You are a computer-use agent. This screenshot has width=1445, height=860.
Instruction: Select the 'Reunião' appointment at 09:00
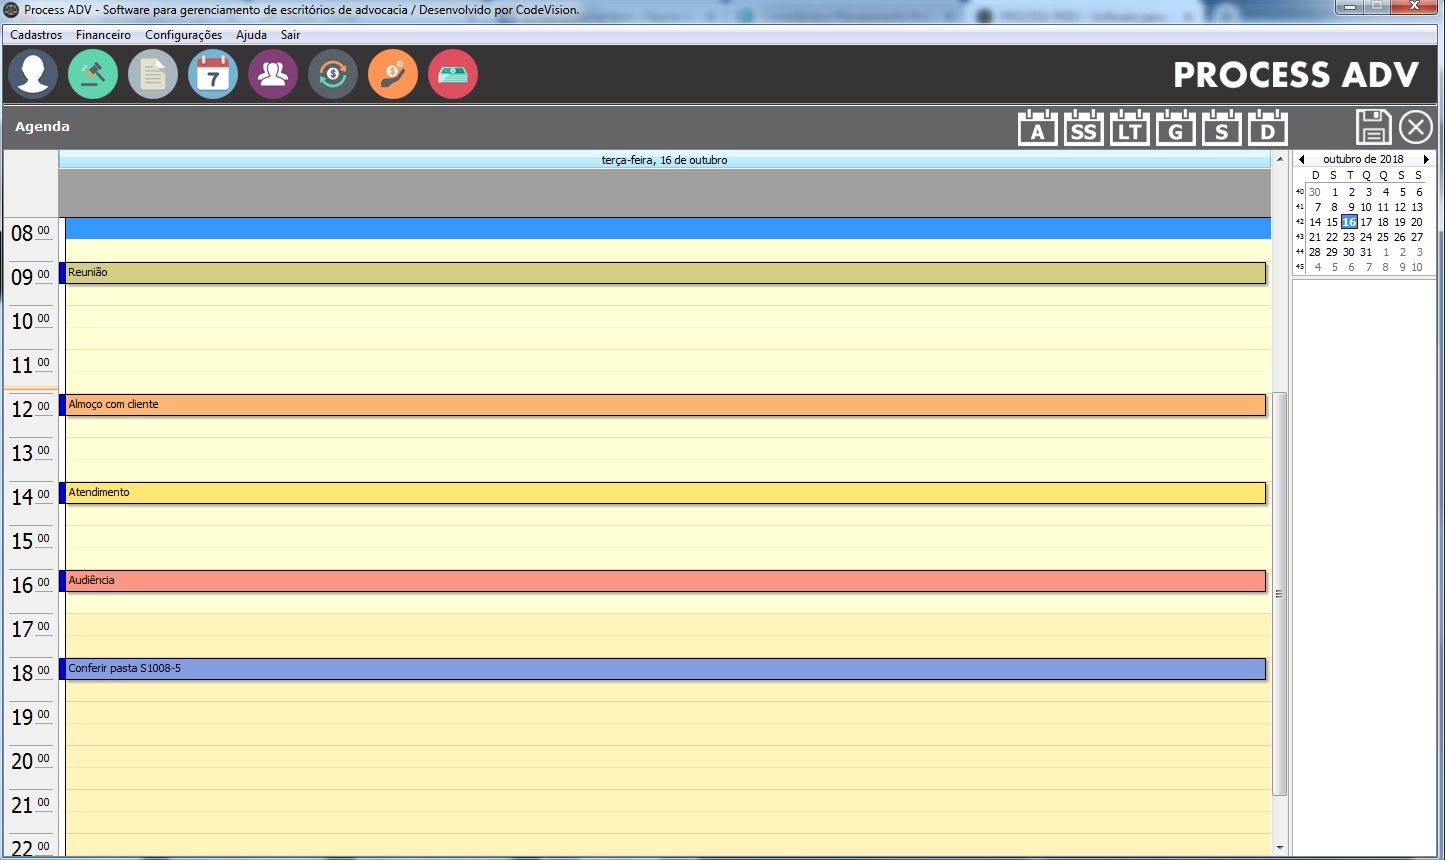pyautogui.click(x=665, y=273)
